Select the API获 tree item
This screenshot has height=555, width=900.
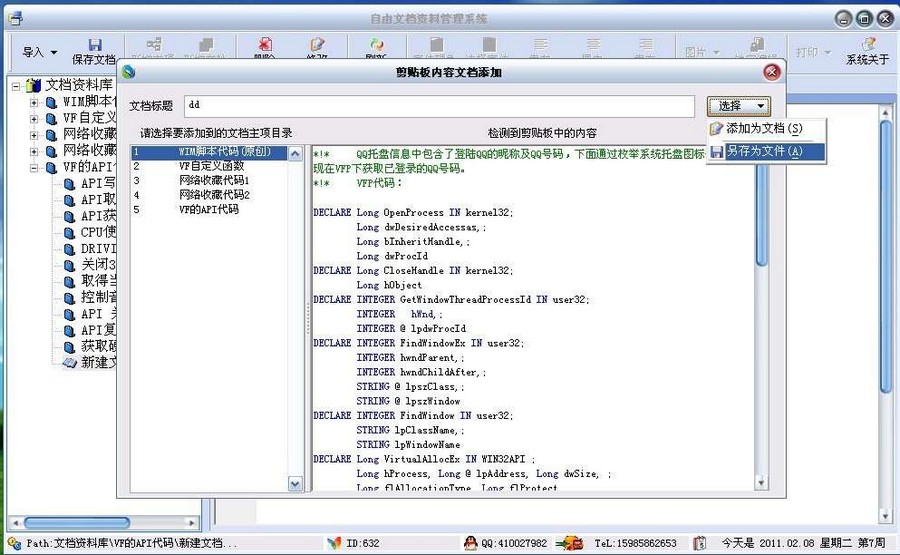(x=98, y=216)
